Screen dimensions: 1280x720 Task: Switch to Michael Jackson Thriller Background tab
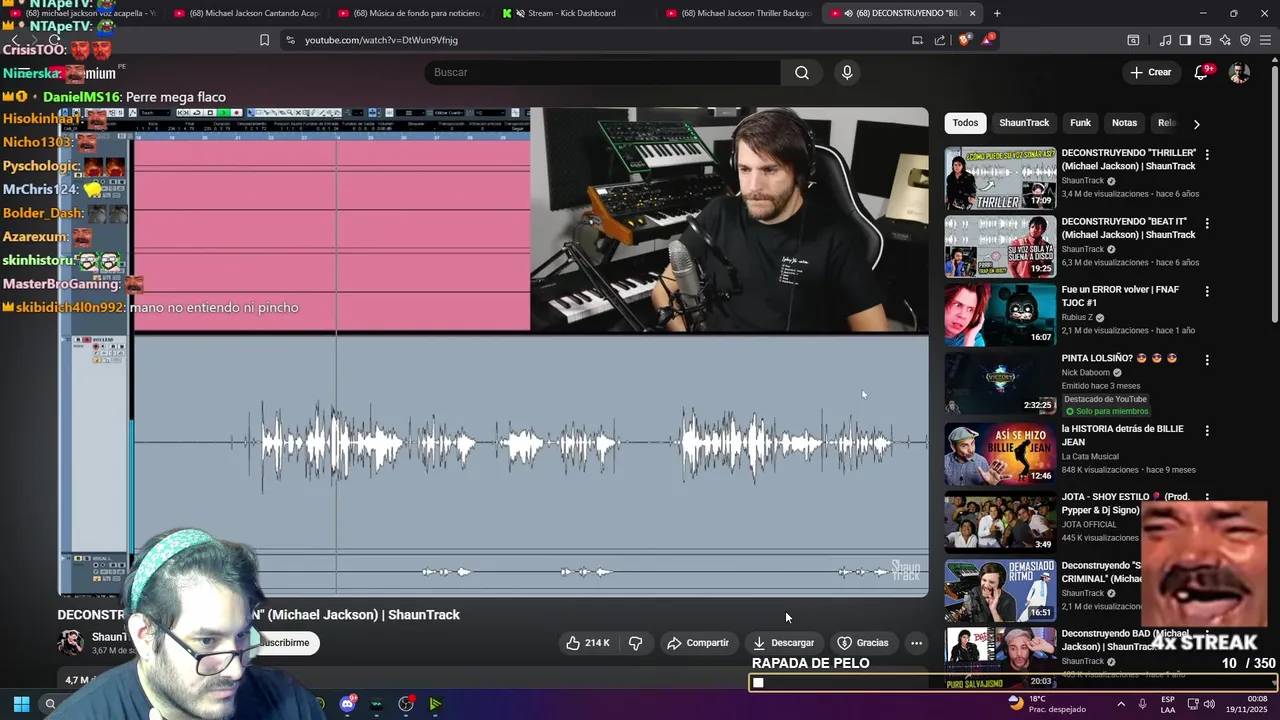(x=738, y=13)
